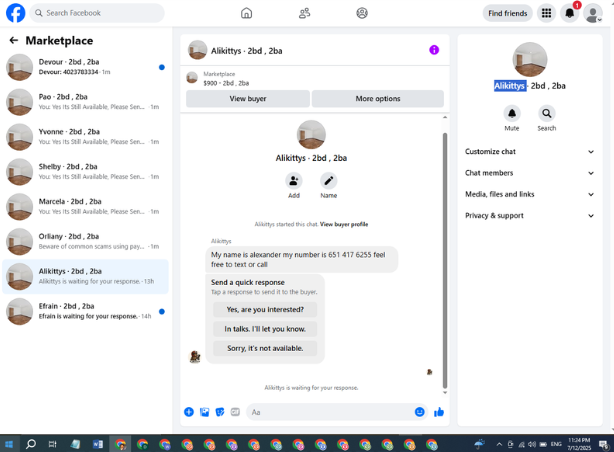Click the chat scrollbar up arrow

click(445, 117)
